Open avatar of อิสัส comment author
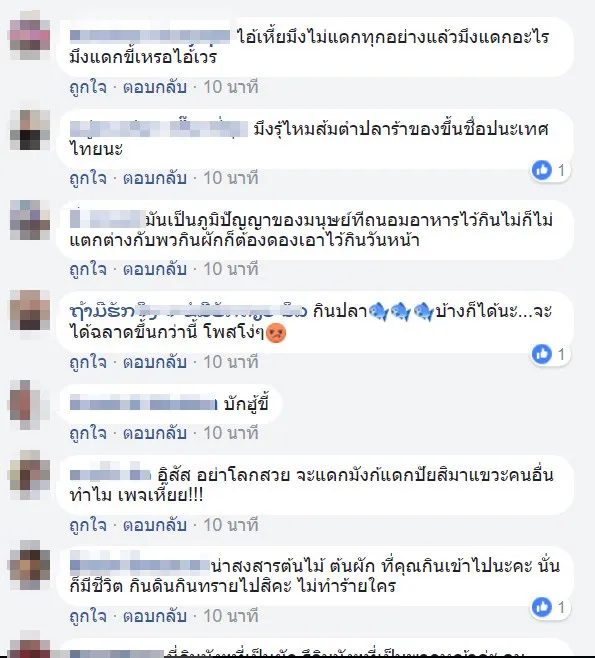595x658 pixels. click(29, 475)
